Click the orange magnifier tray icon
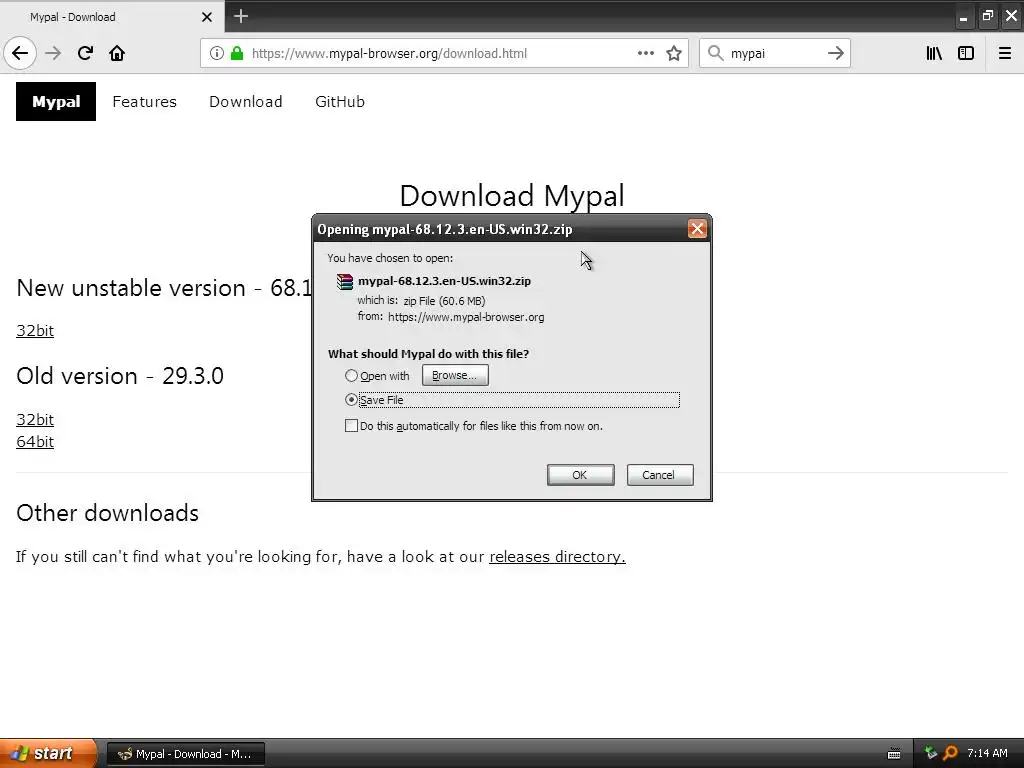This screenshot has height=768, width=1024. pyautogui.click(x=950, y=754)
